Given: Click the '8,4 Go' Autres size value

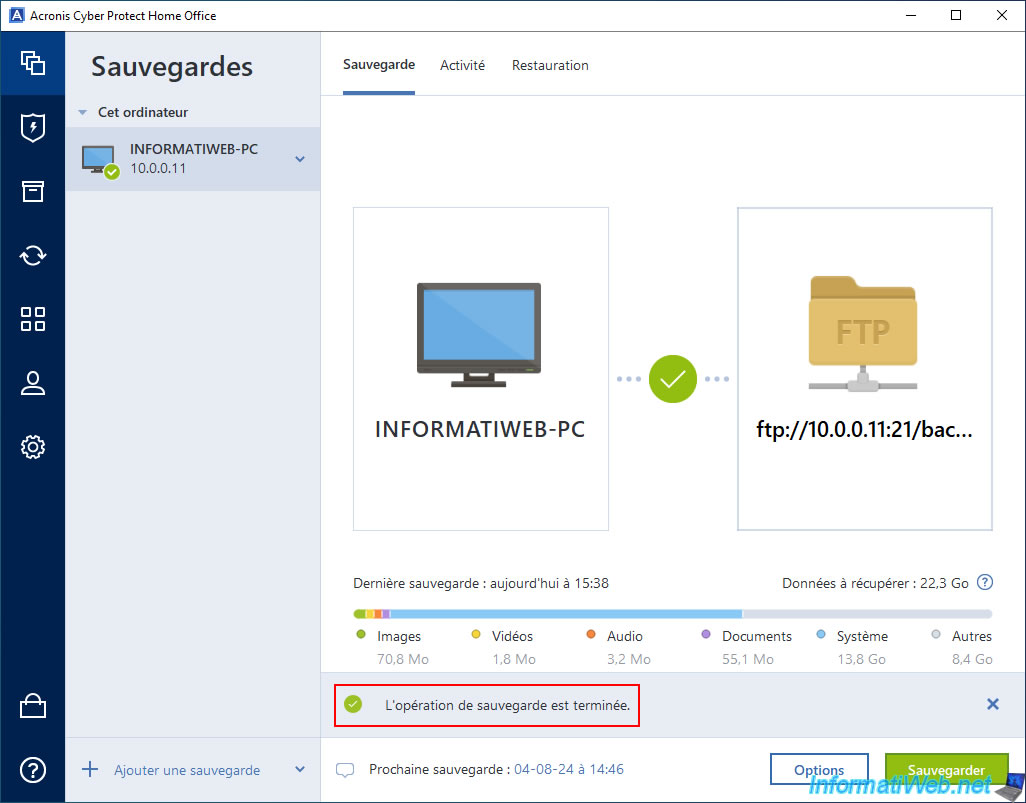Looking at the screenshot, I should (x=972, y=659).
